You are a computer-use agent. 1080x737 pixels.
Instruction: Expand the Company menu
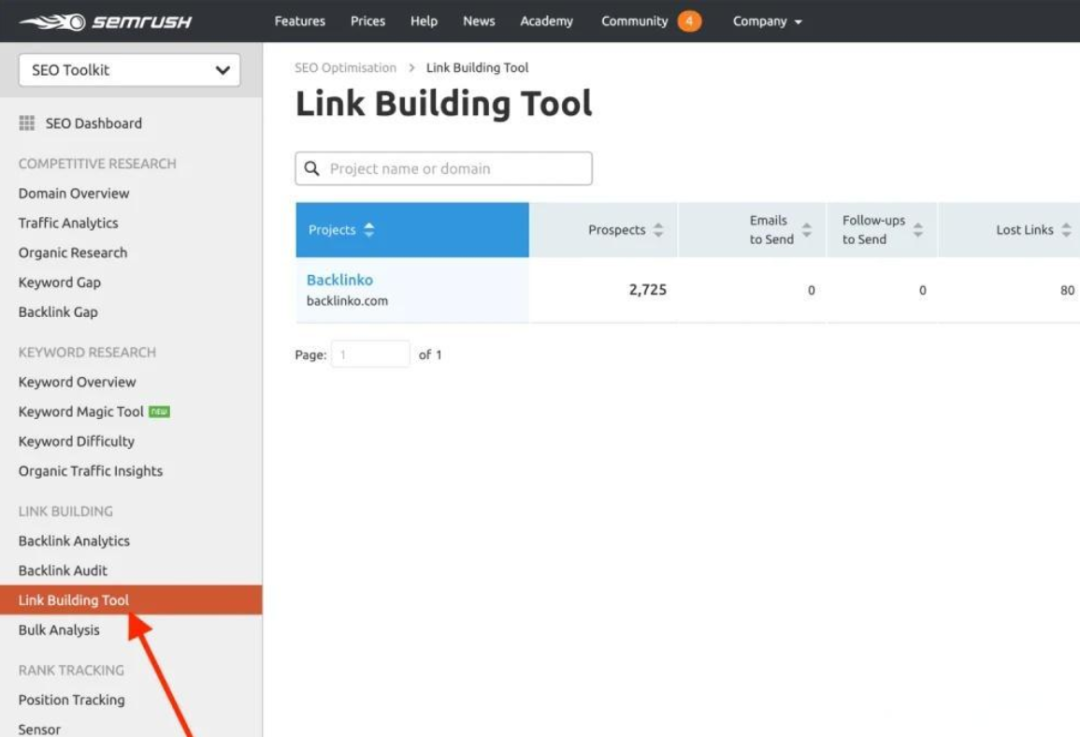pos(767,21)
